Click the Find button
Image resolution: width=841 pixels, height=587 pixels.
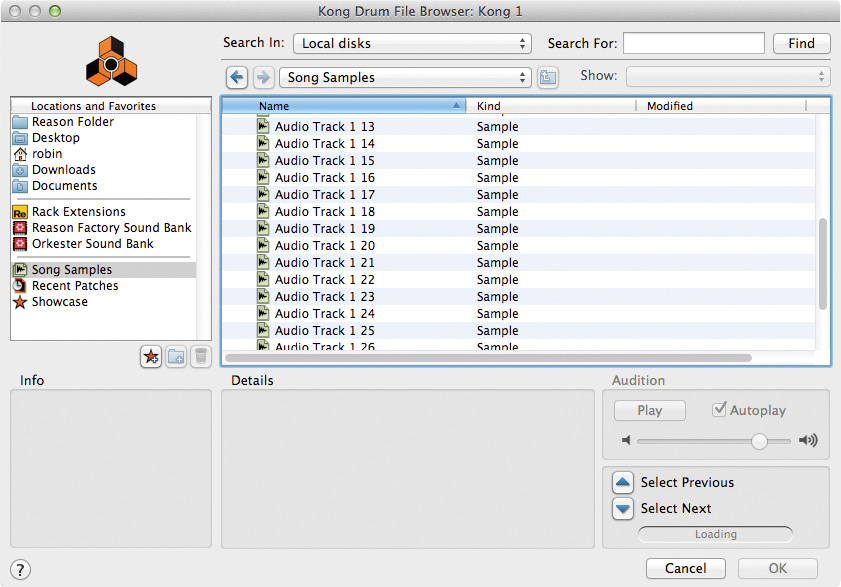coord(801,43)
